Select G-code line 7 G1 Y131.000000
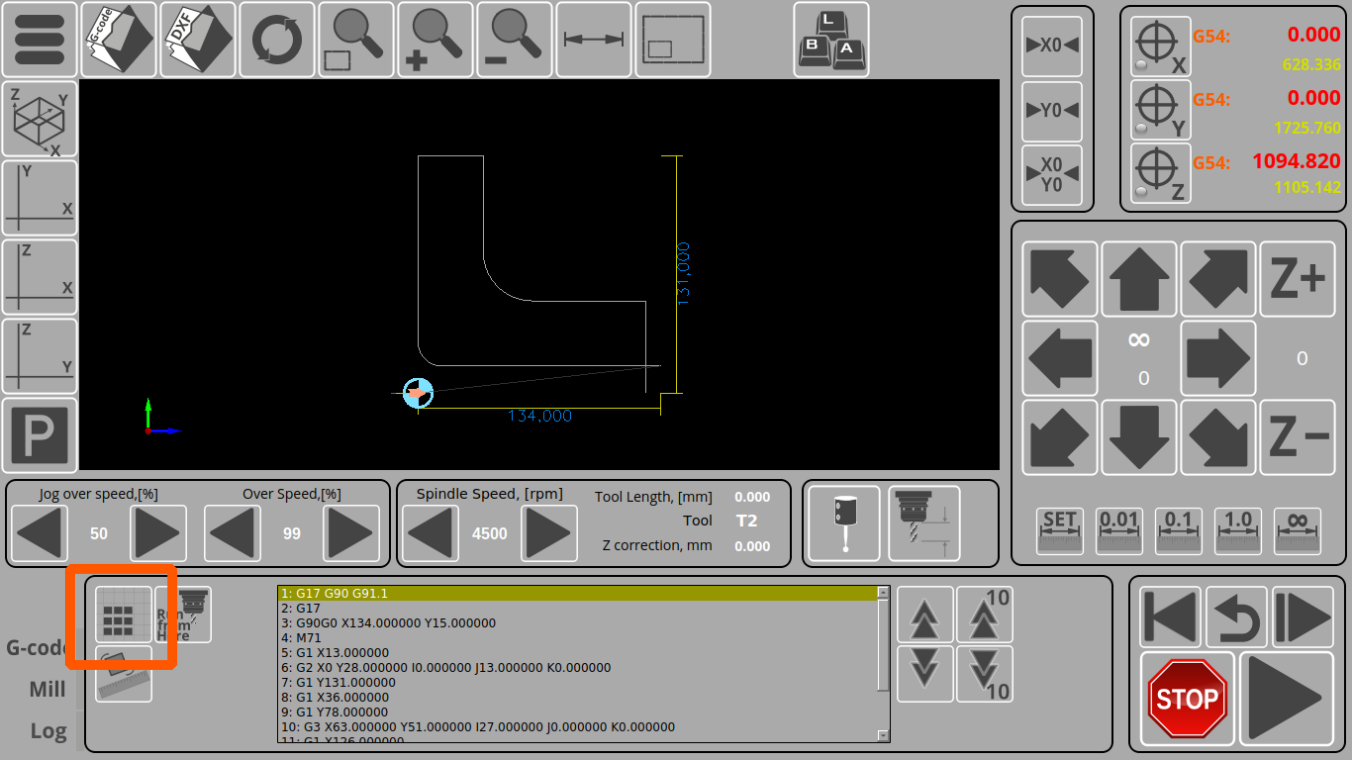Screen dimensions: 1352x760 point(577,682)
